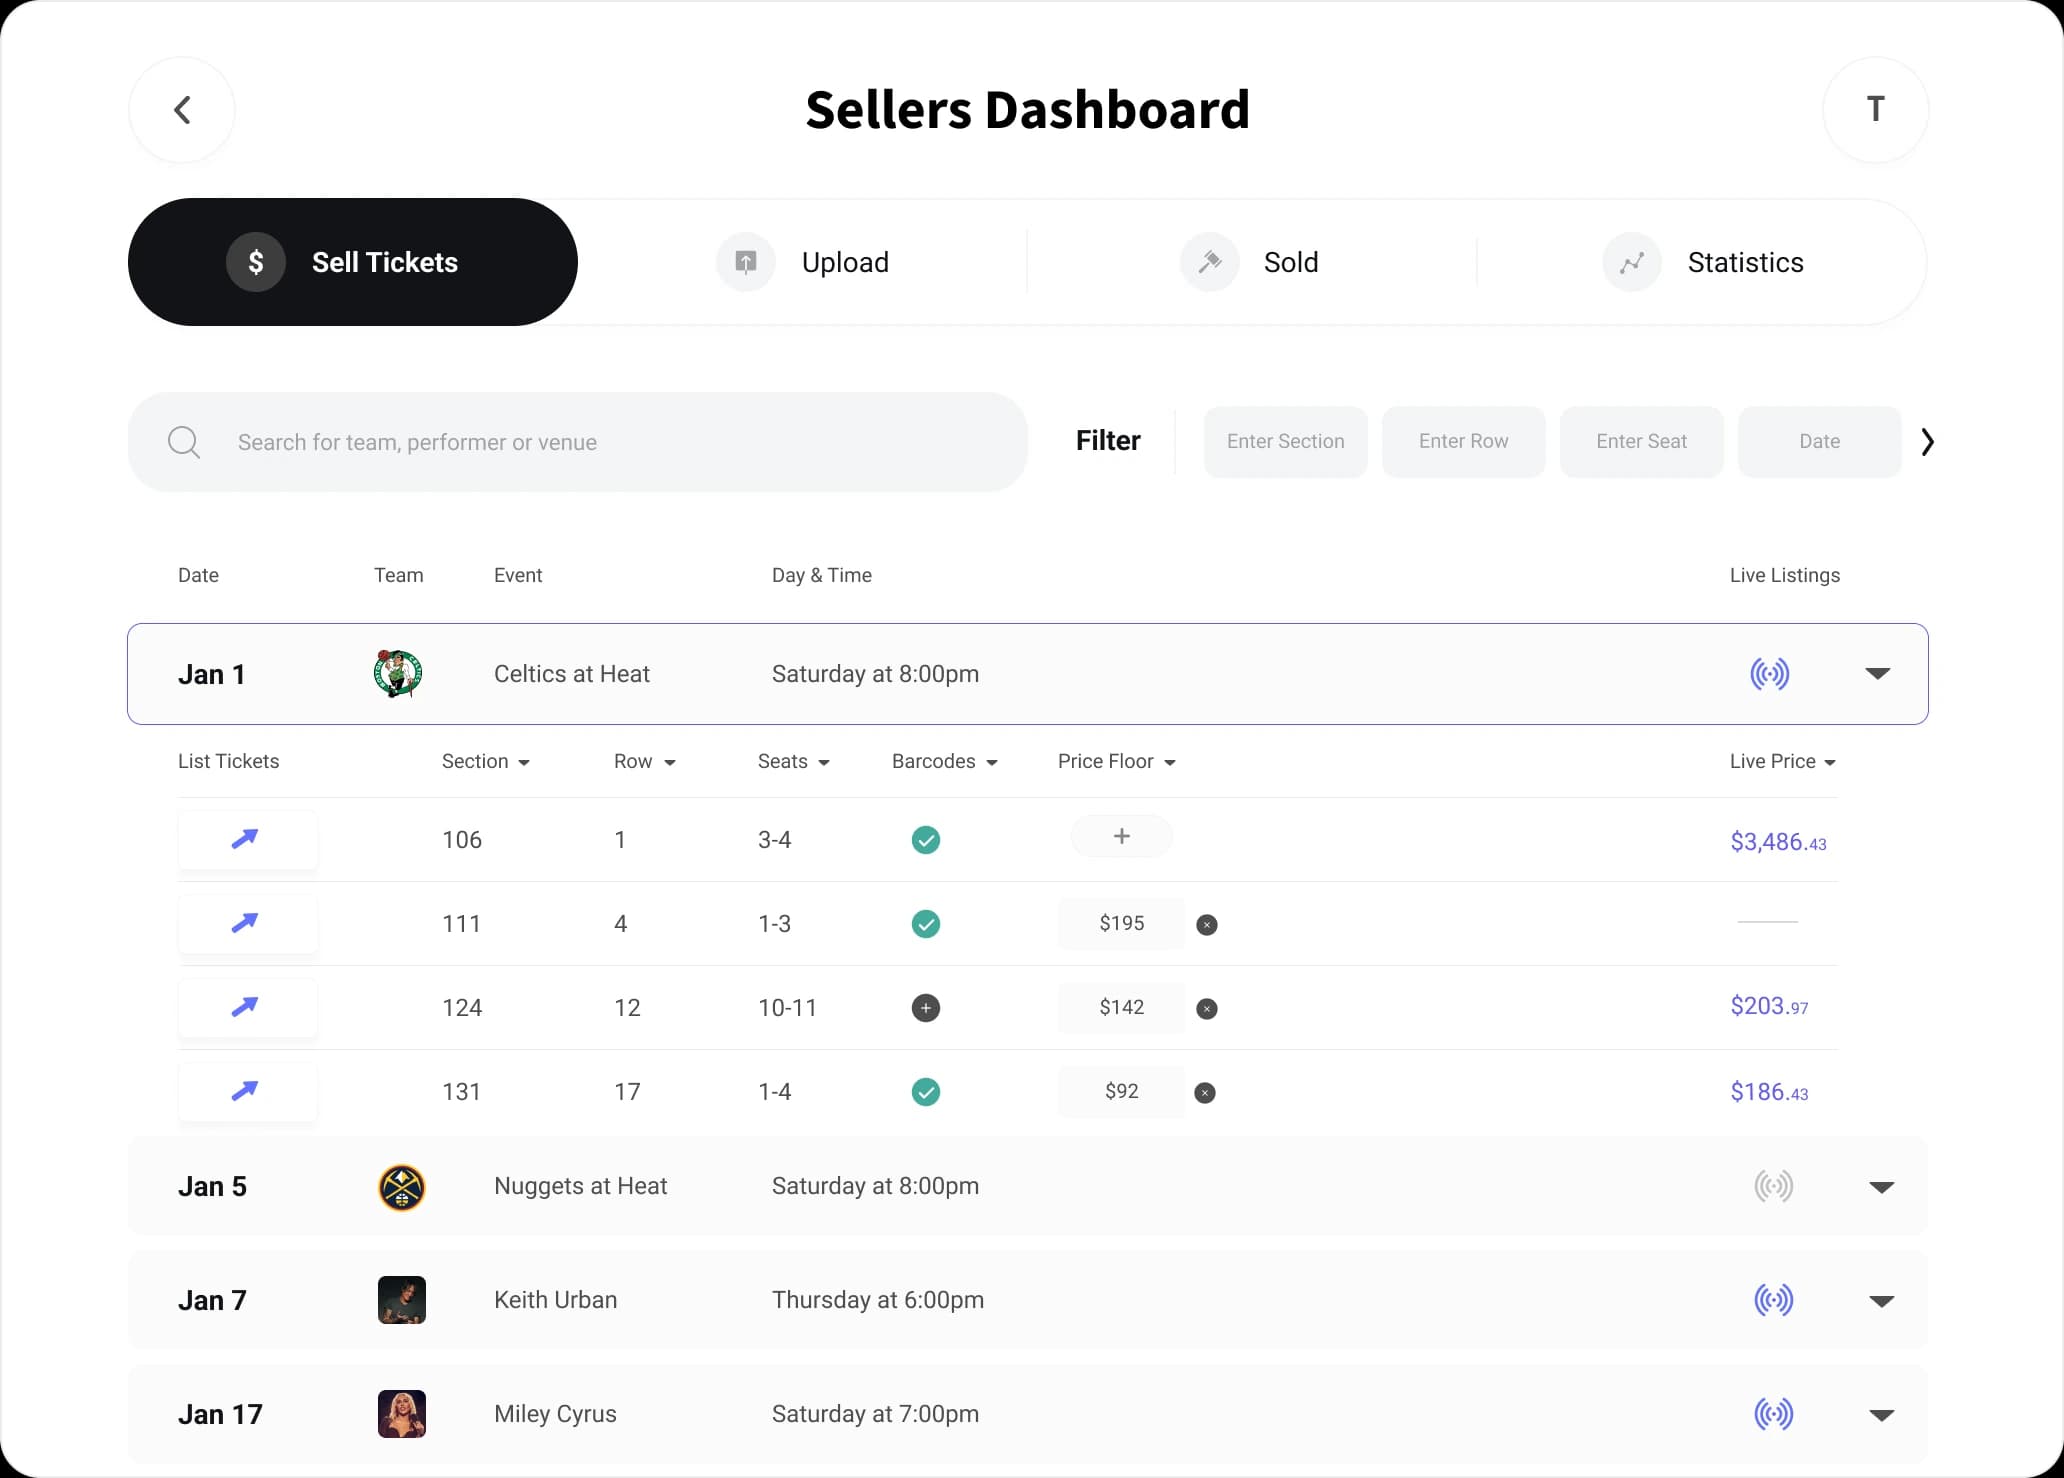Switch to the Sold tab
2064x1478 pixels.
1291,262
